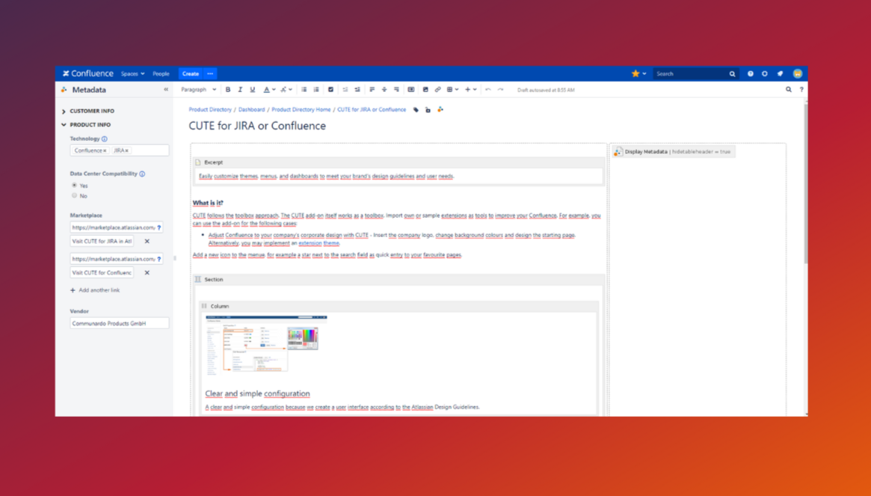
Task: Outdent the current text
Action: [345, 89]
